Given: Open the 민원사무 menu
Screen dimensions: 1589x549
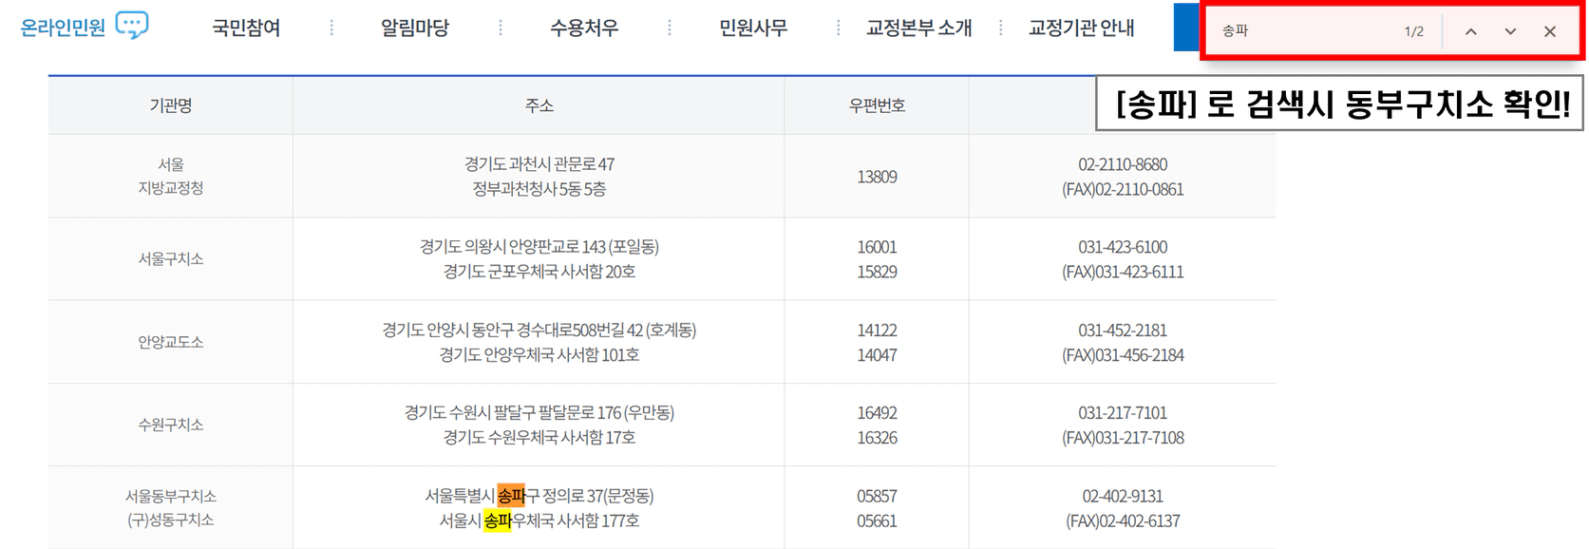Looking at the screenshot, I should [x=753, y=28].
